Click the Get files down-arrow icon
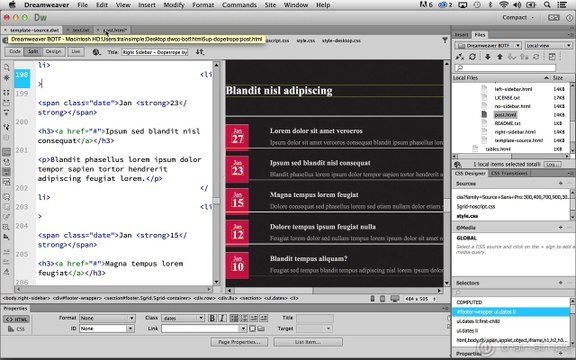Viewport: 576px width, 360px height. coord(487,57)
